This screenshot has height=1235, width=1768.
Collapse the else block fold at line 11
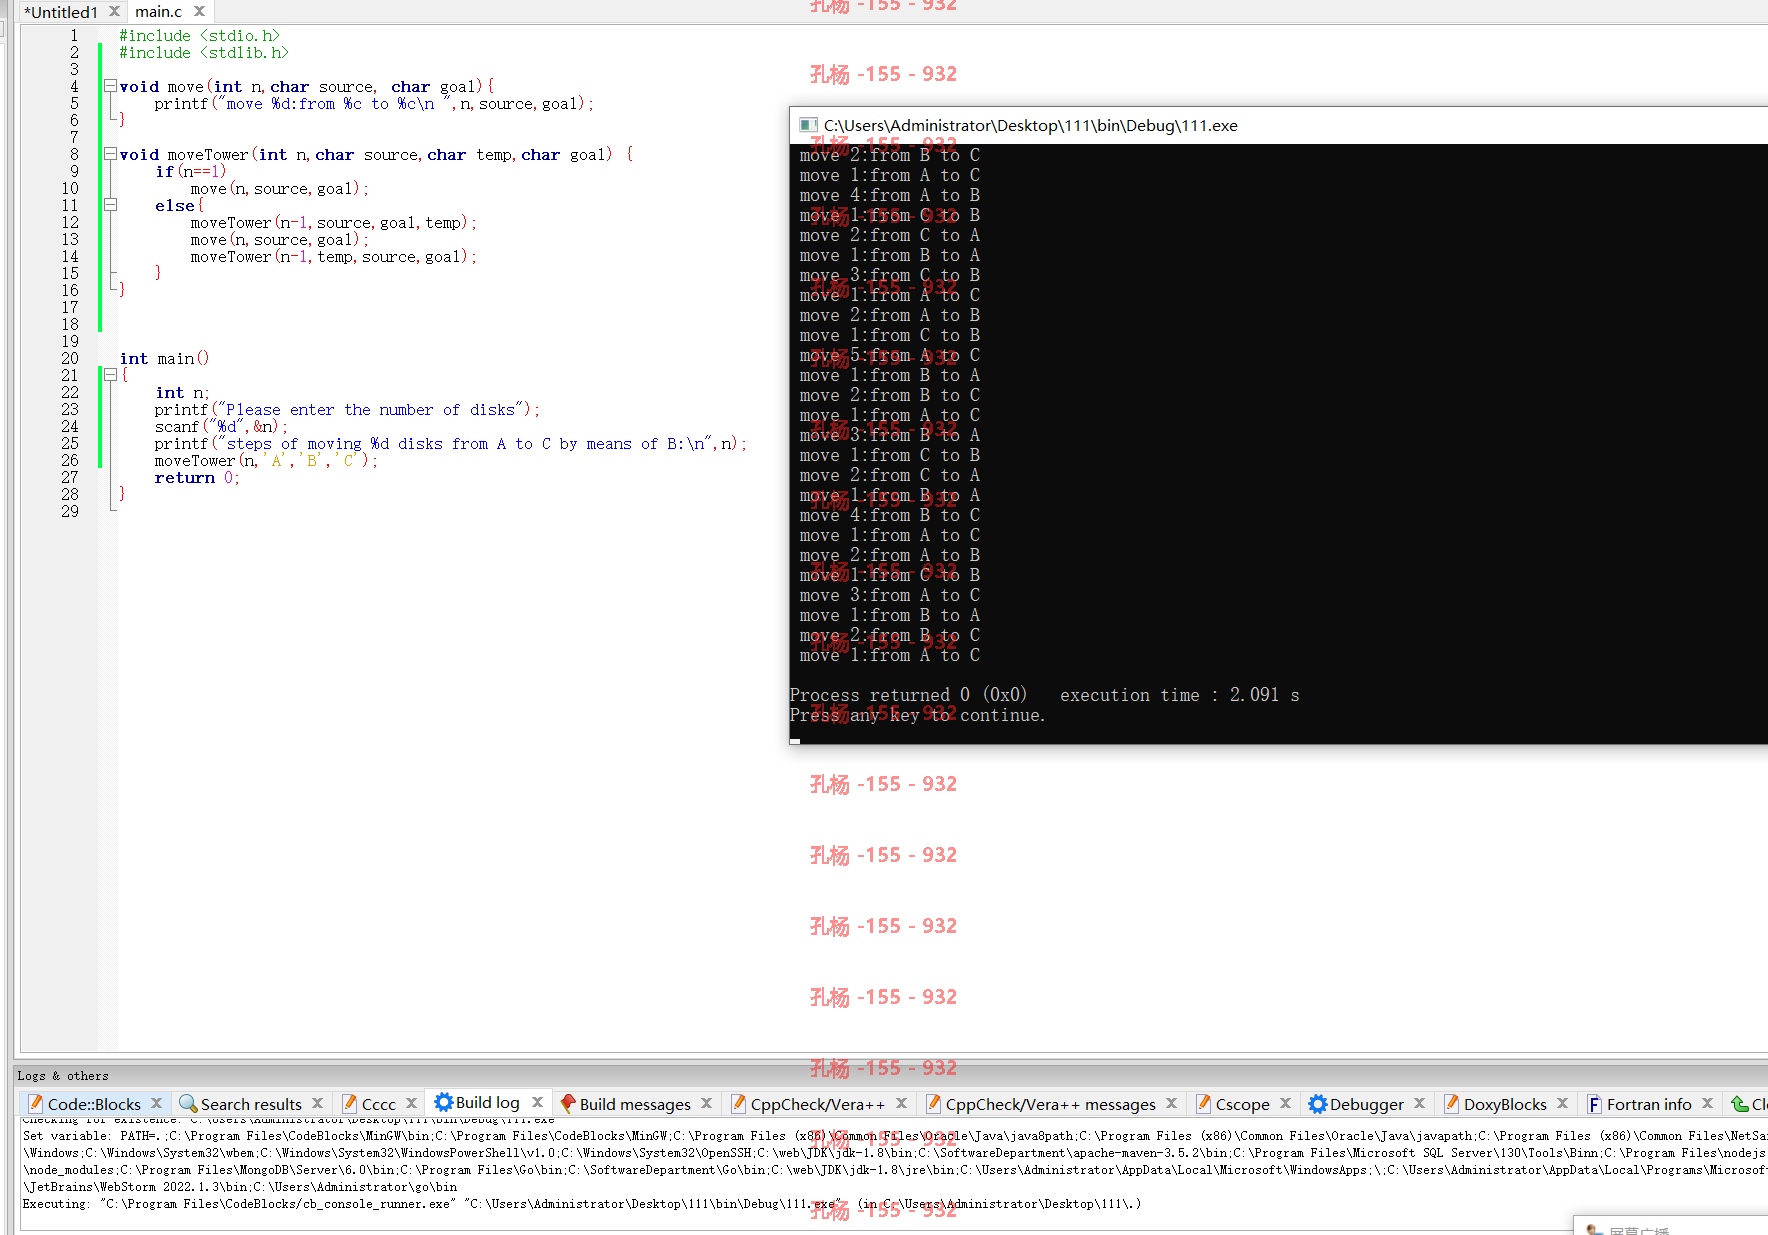110,205
